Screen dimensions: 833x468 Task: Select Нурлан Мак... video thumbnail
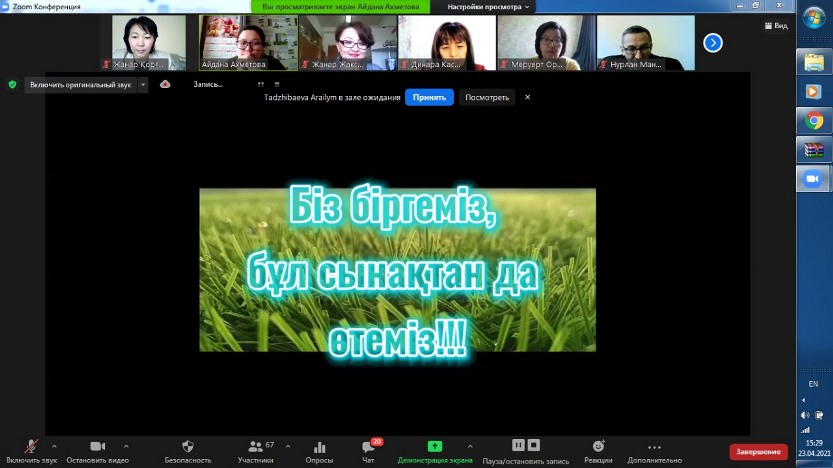(645, 42)
